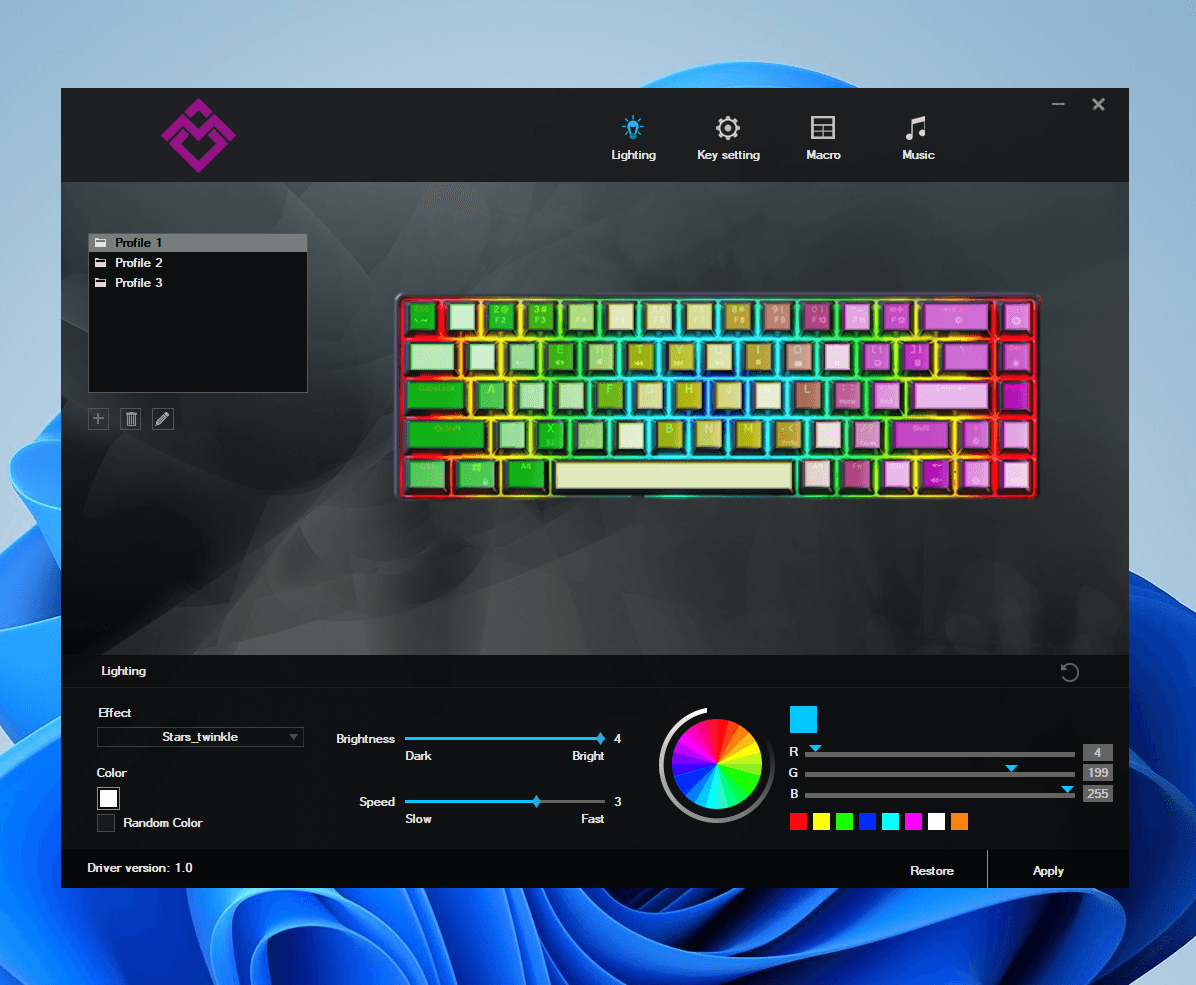Pick cyan from the preset color swatches
This screenshot has height=985, width=1196.
pos(890,821)
